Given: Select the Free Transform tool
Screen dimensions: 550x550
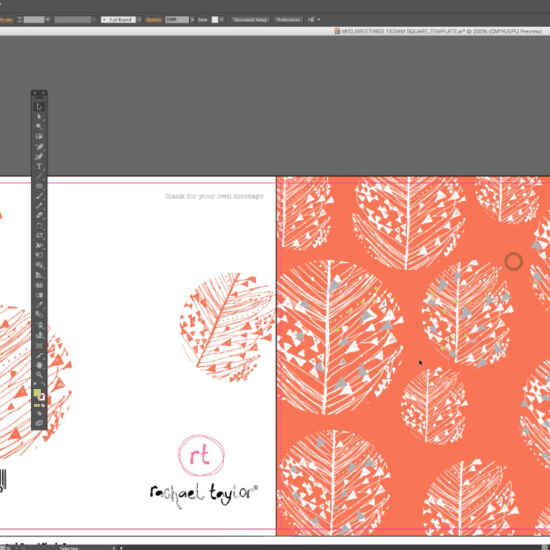Looking at the screenshot, I should pyautogui.click(x=39, y=255).
